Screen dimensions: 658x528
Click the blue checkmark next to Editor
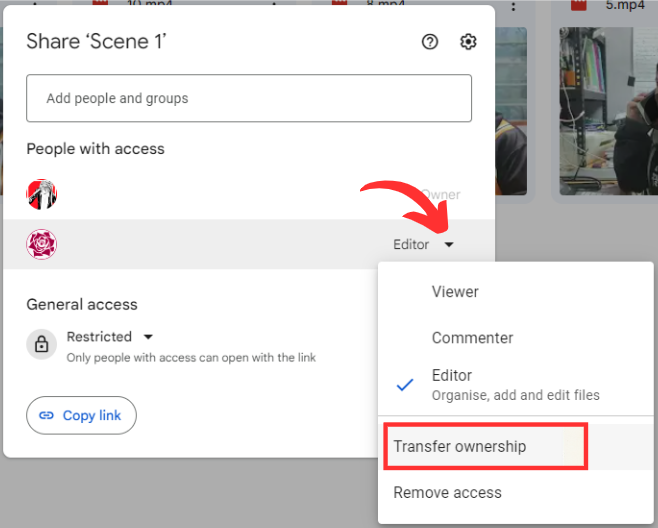405,384
